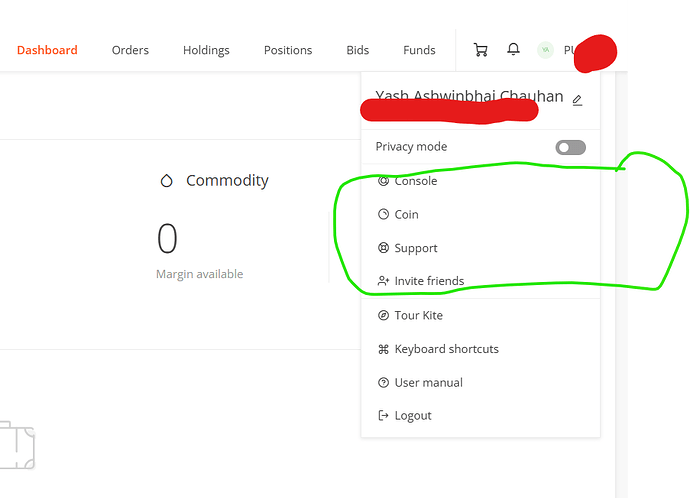Click the user name in dropdown
690x498 pixels.
pos(469,96)
